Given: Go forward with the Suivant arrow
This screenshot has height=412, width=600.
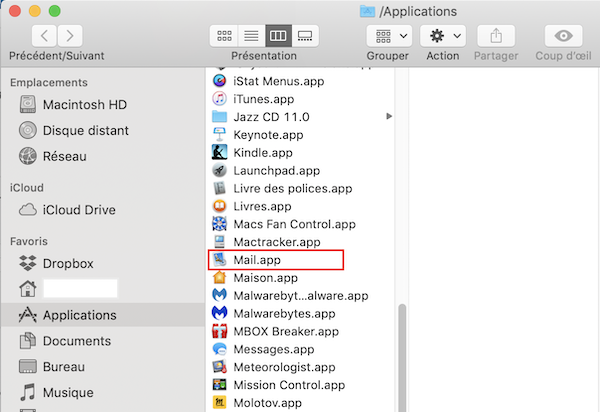Looking at the screenshot, I should (73, 35).
